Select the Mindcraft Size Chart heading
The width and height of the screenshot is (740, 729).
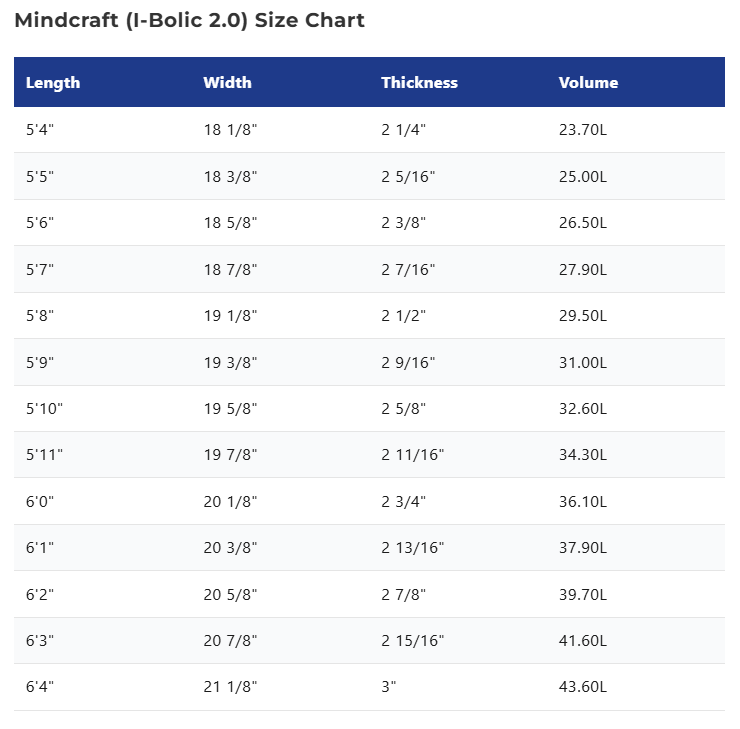(x=190, y=20)
